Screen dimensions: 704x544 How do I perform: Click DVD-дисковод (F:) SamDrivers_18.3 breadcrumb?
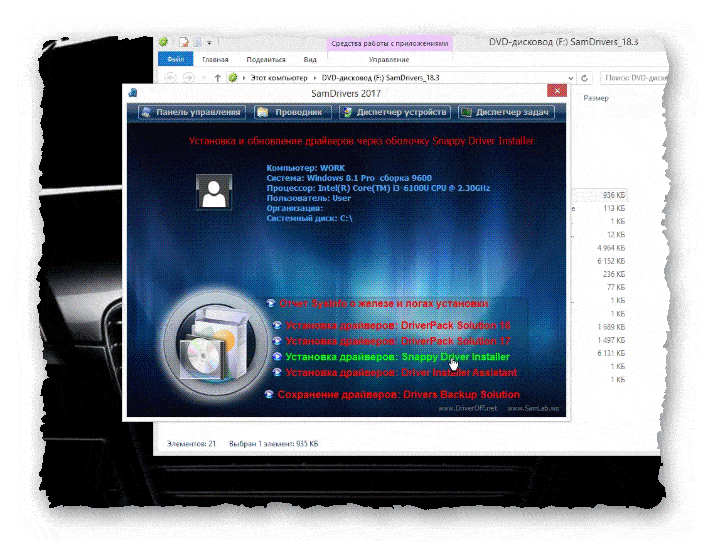pyautogui.click(x=381, y=78)
